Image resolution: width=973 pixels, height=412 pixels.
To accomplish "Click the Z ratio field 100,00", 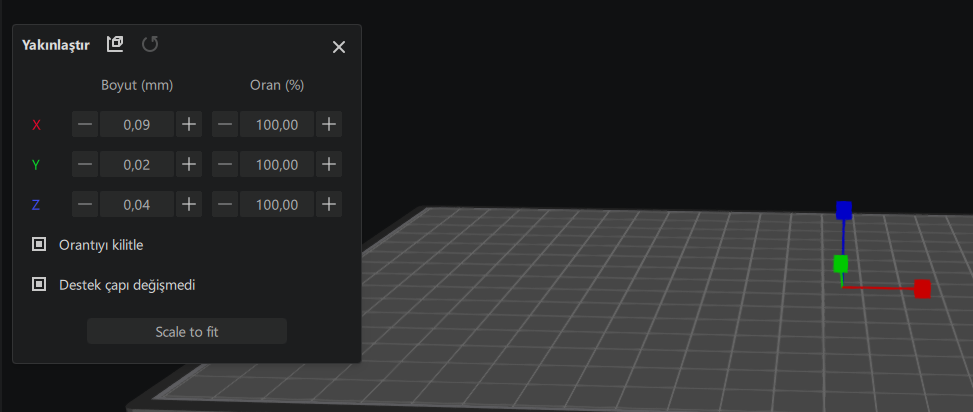I will pos(277,204).
